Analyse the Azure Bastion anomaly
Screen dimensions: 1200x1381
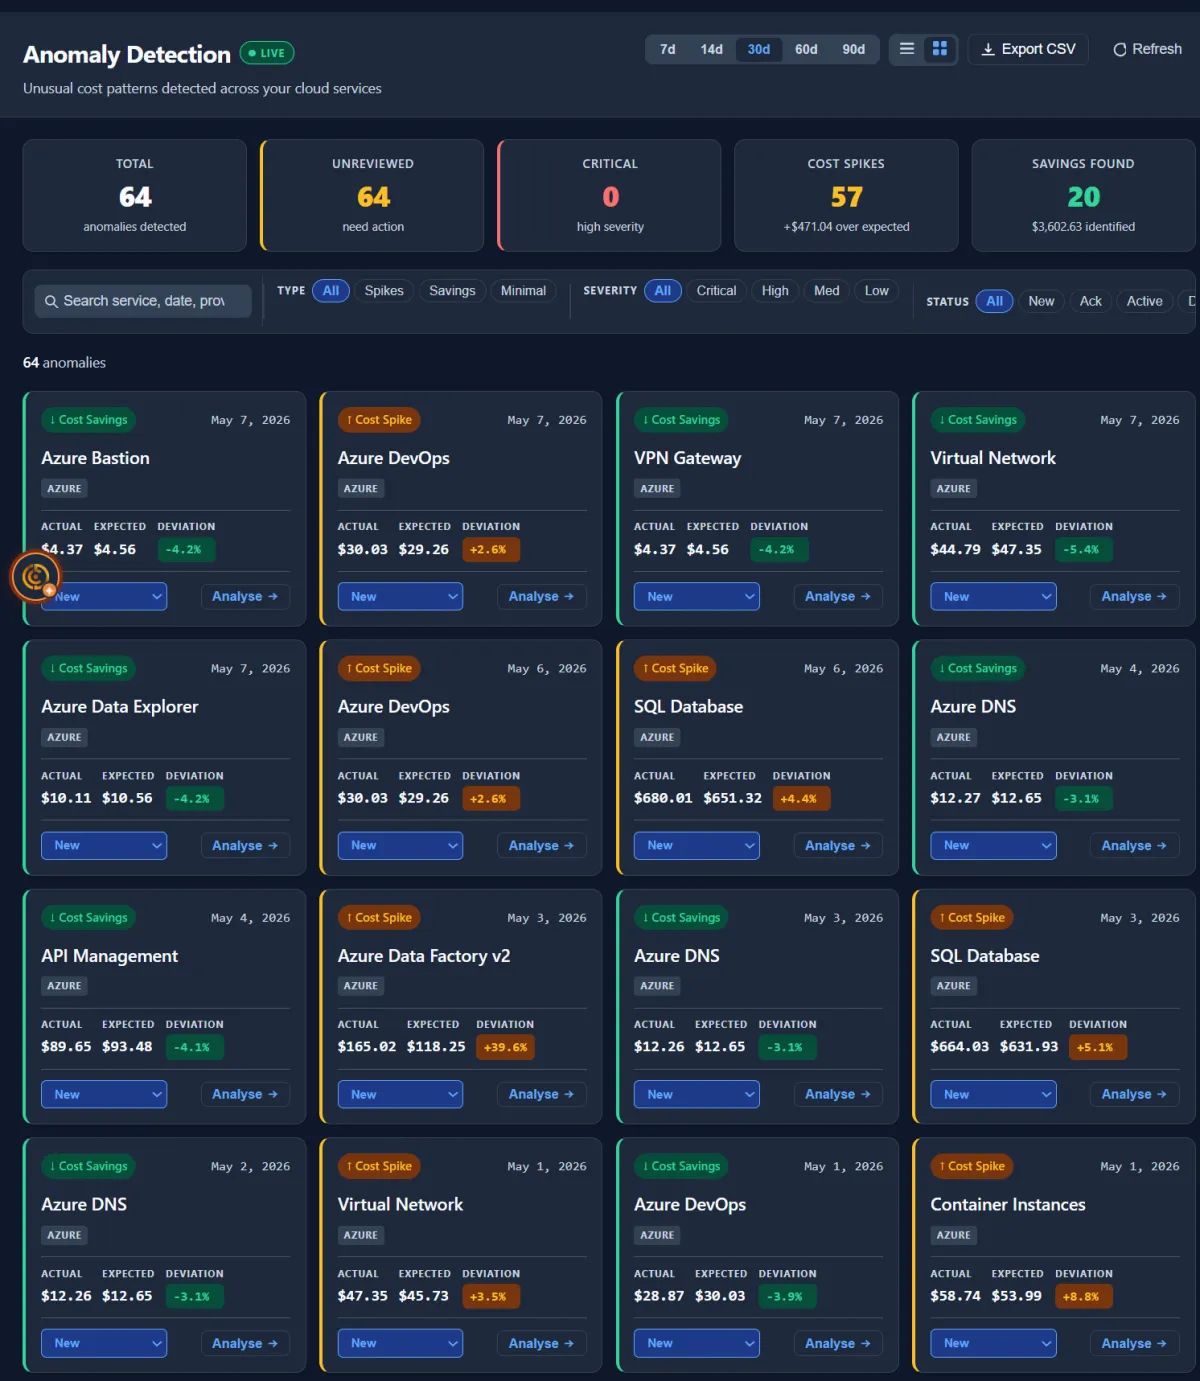[x=245, y=596]
